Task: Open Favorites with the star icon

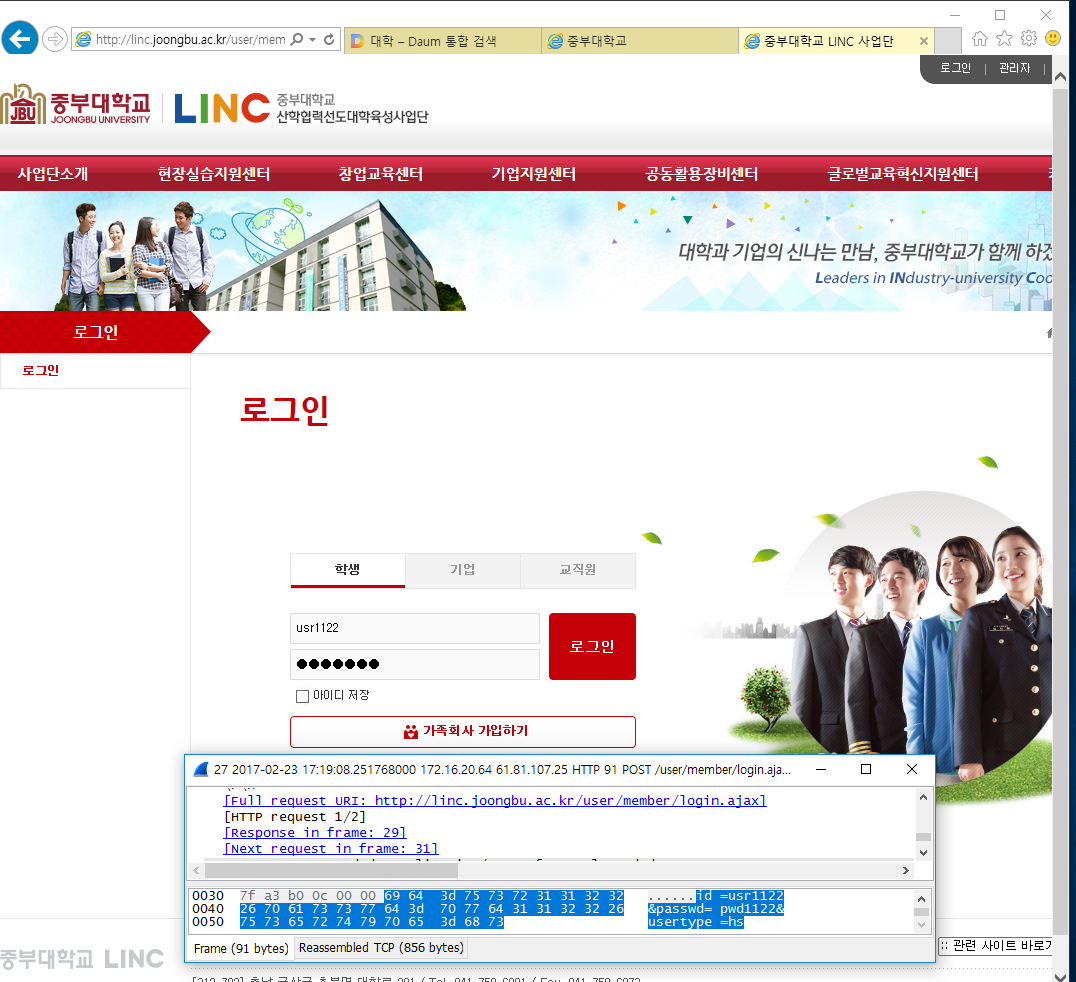Action: (x=1004, y=39)
